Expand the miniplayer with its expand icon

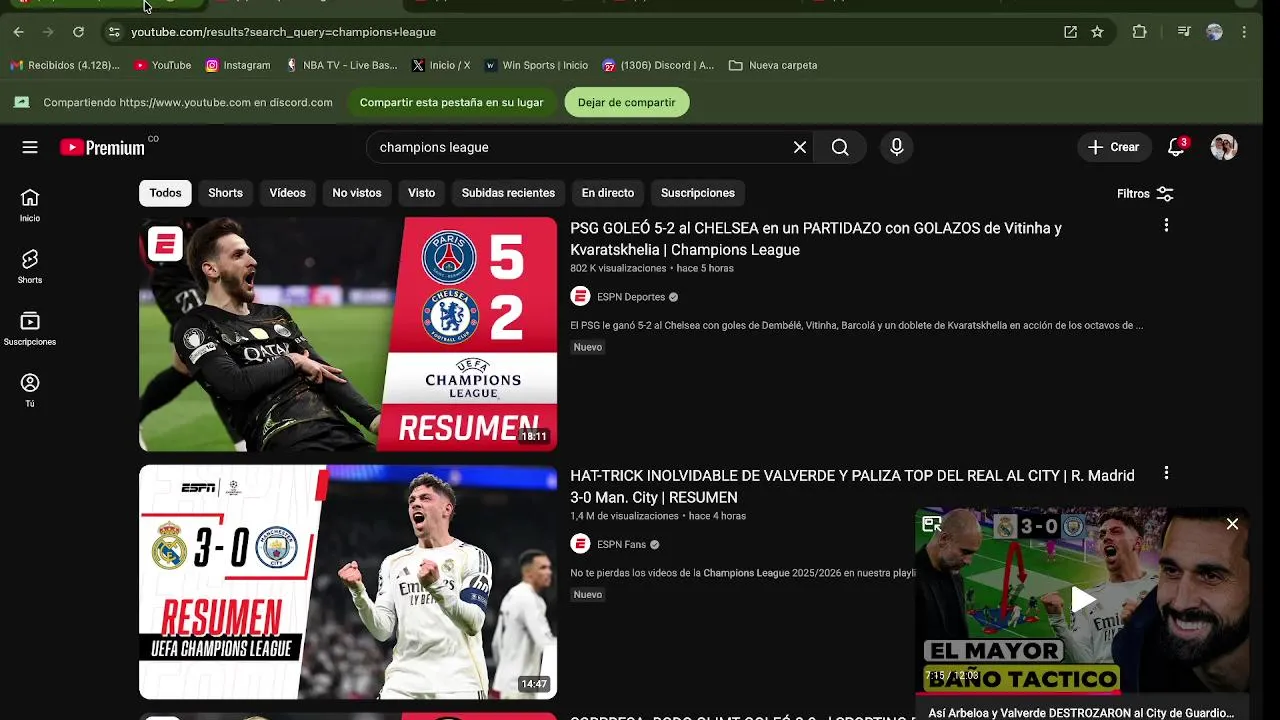tap(932, 524)
